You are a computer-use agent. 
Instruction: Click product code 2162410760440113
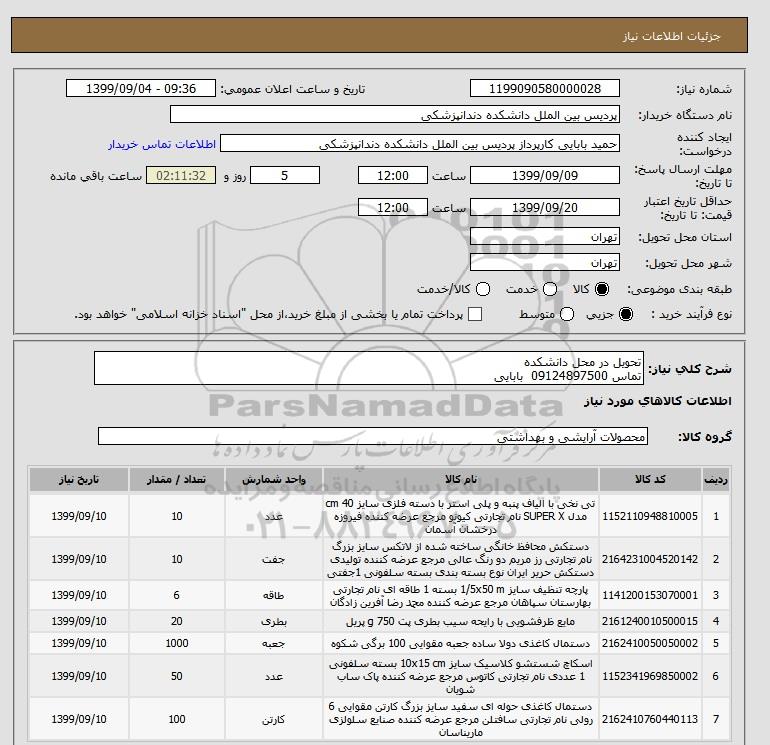point(650,719)
